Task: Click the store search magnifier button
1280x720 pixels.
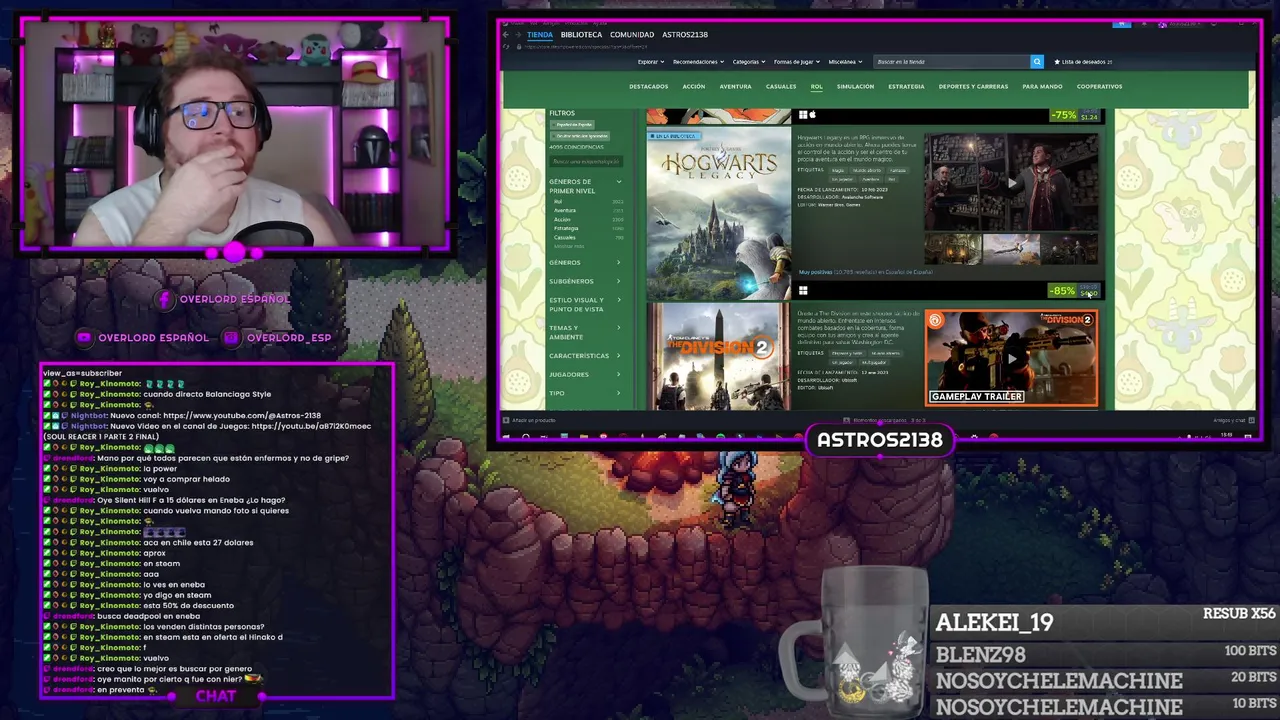Action: [1037, 62]
